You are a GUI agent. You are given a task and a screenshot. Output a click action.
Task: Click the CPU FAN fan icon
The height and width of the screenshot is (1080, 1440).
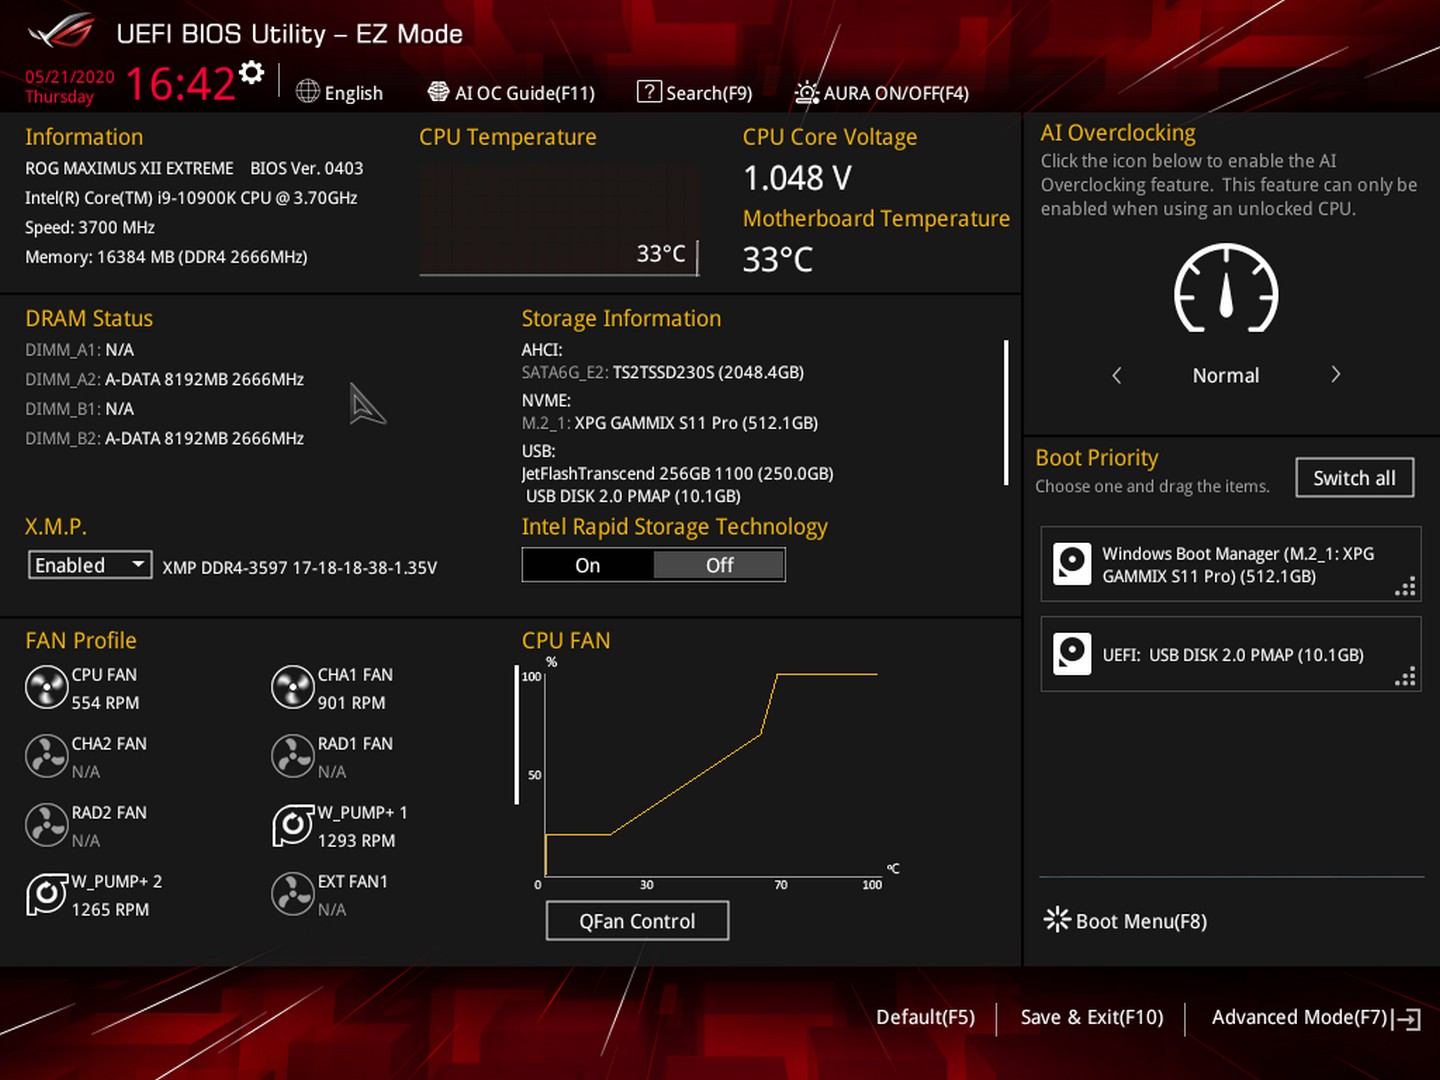46,688
